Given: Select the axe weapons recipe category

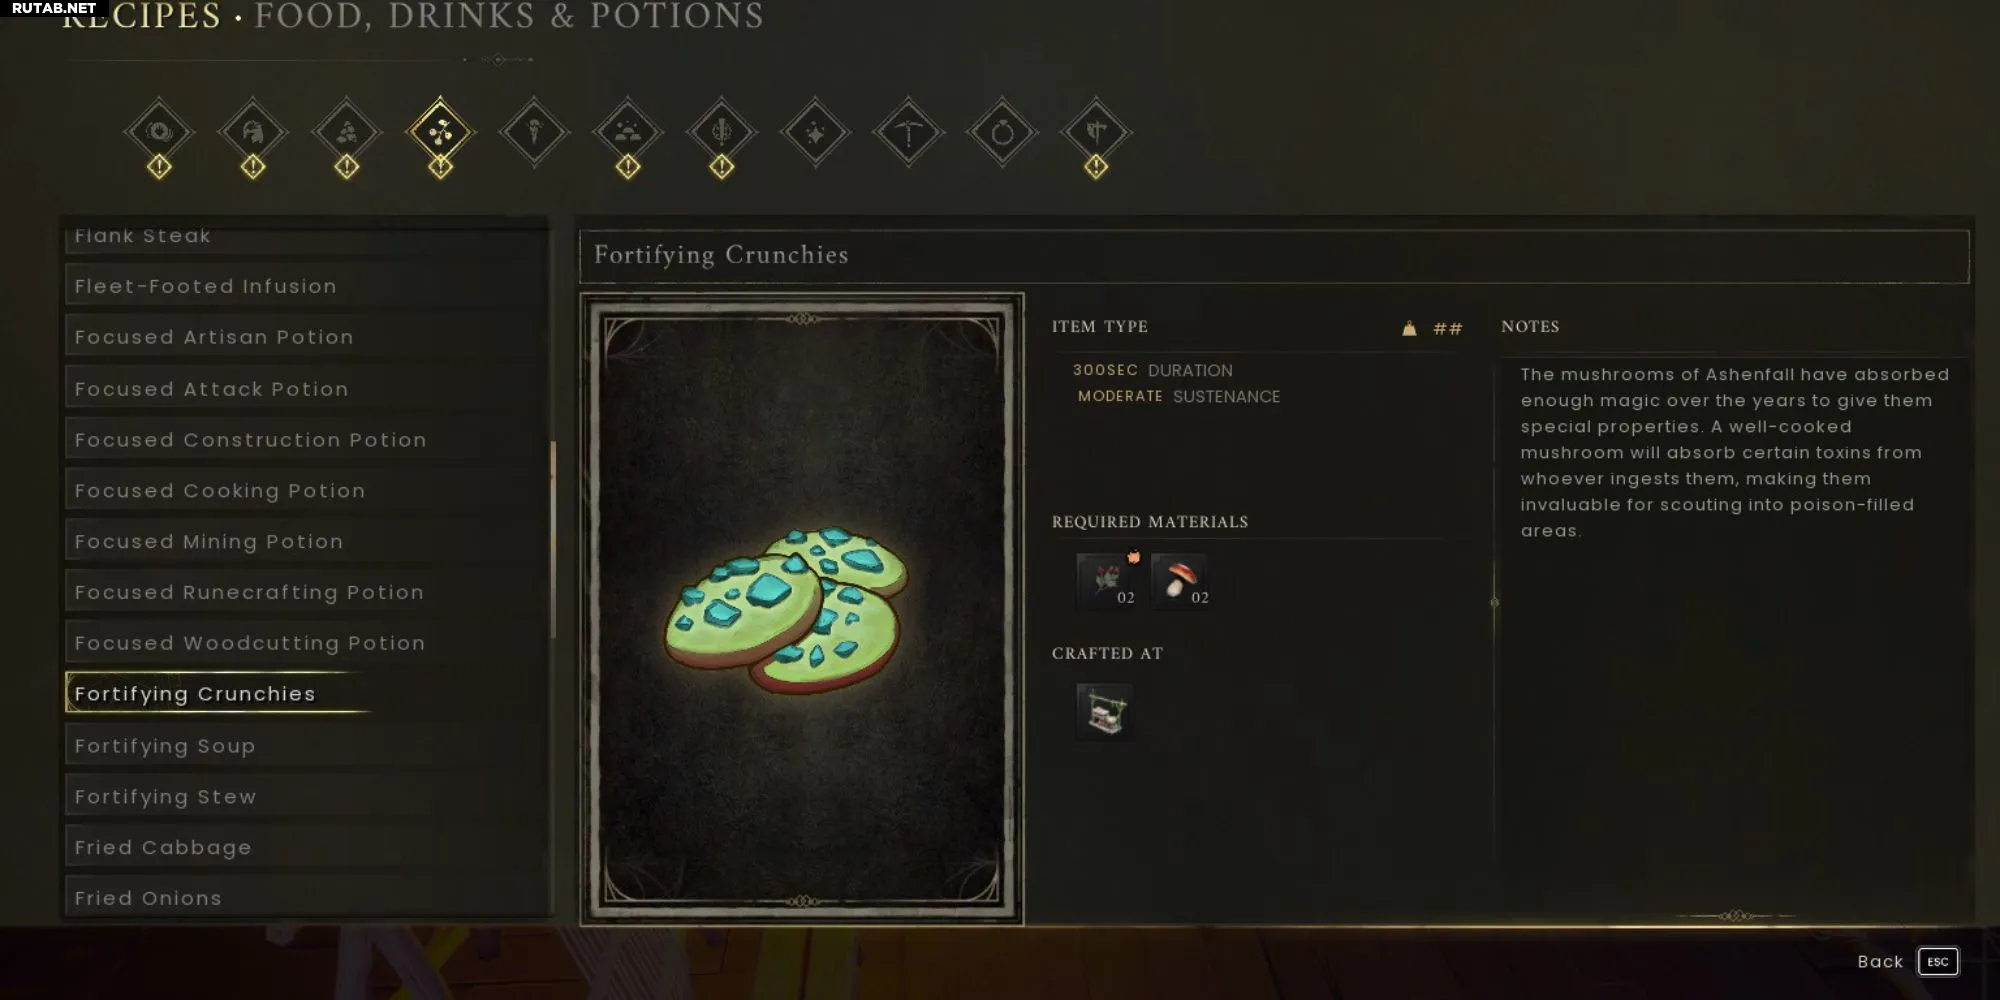Looking at the screenshot, I should pos(1096,132).
